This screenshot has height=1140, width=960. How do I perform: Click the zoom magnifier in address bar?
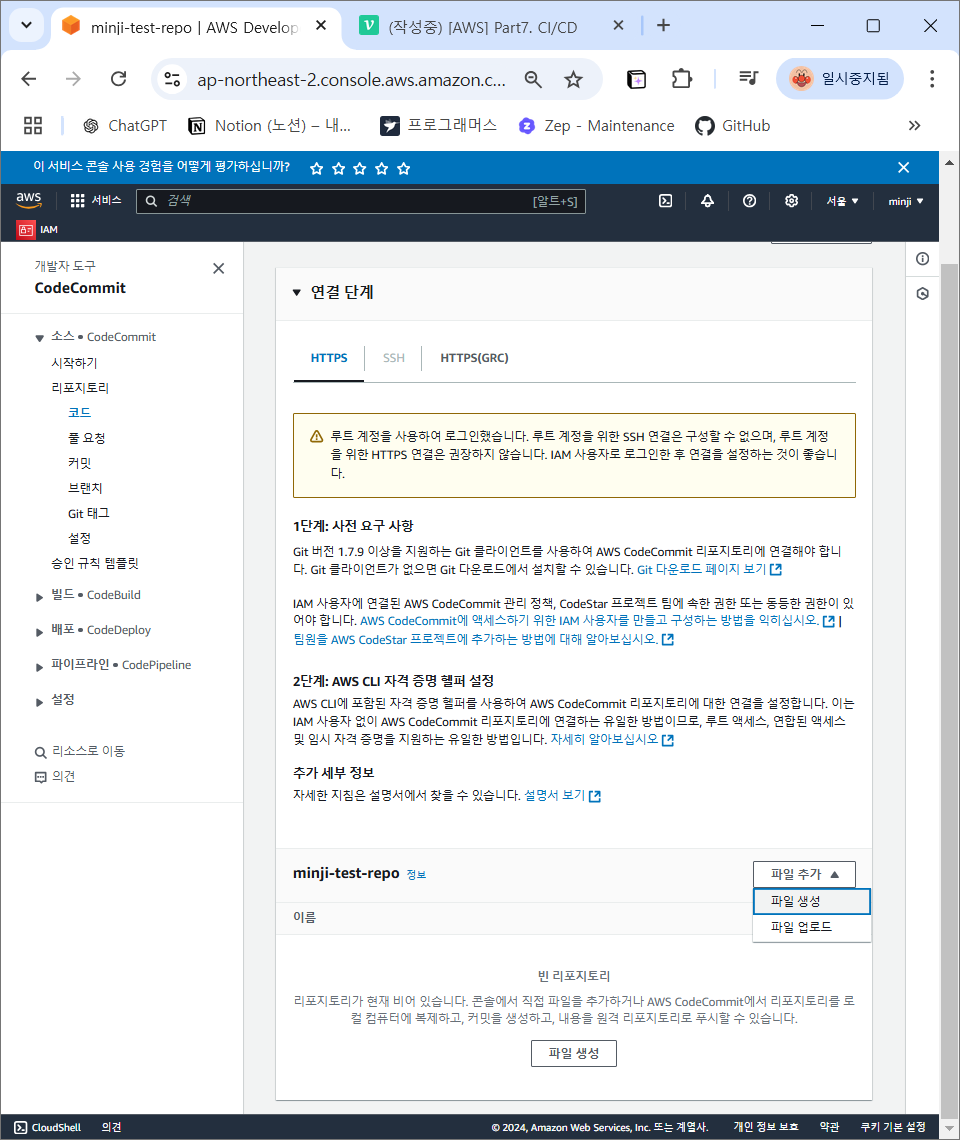tap(533, 79)
